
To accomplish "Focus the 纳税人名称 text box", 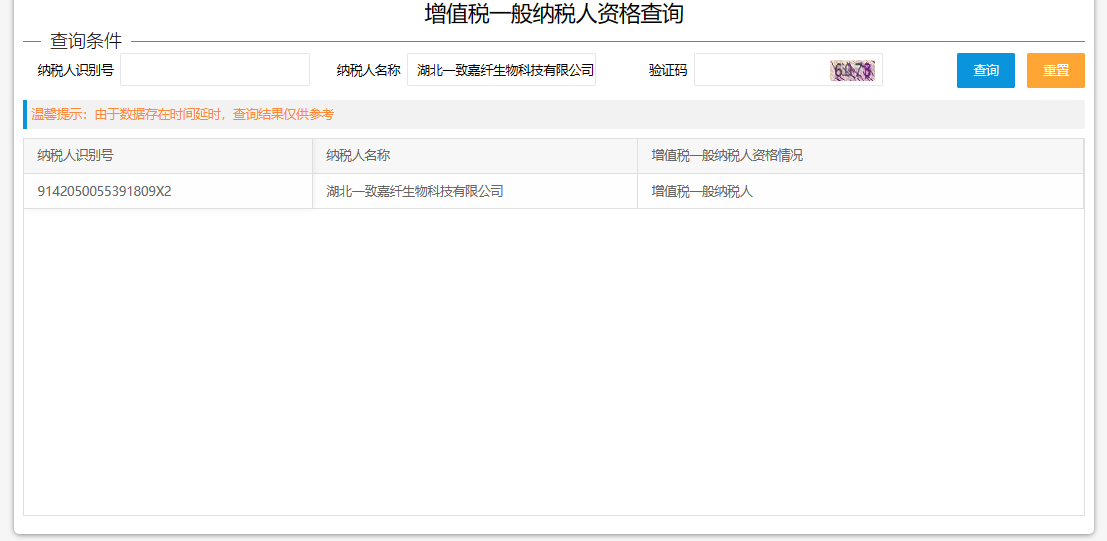I will [501, 70].
